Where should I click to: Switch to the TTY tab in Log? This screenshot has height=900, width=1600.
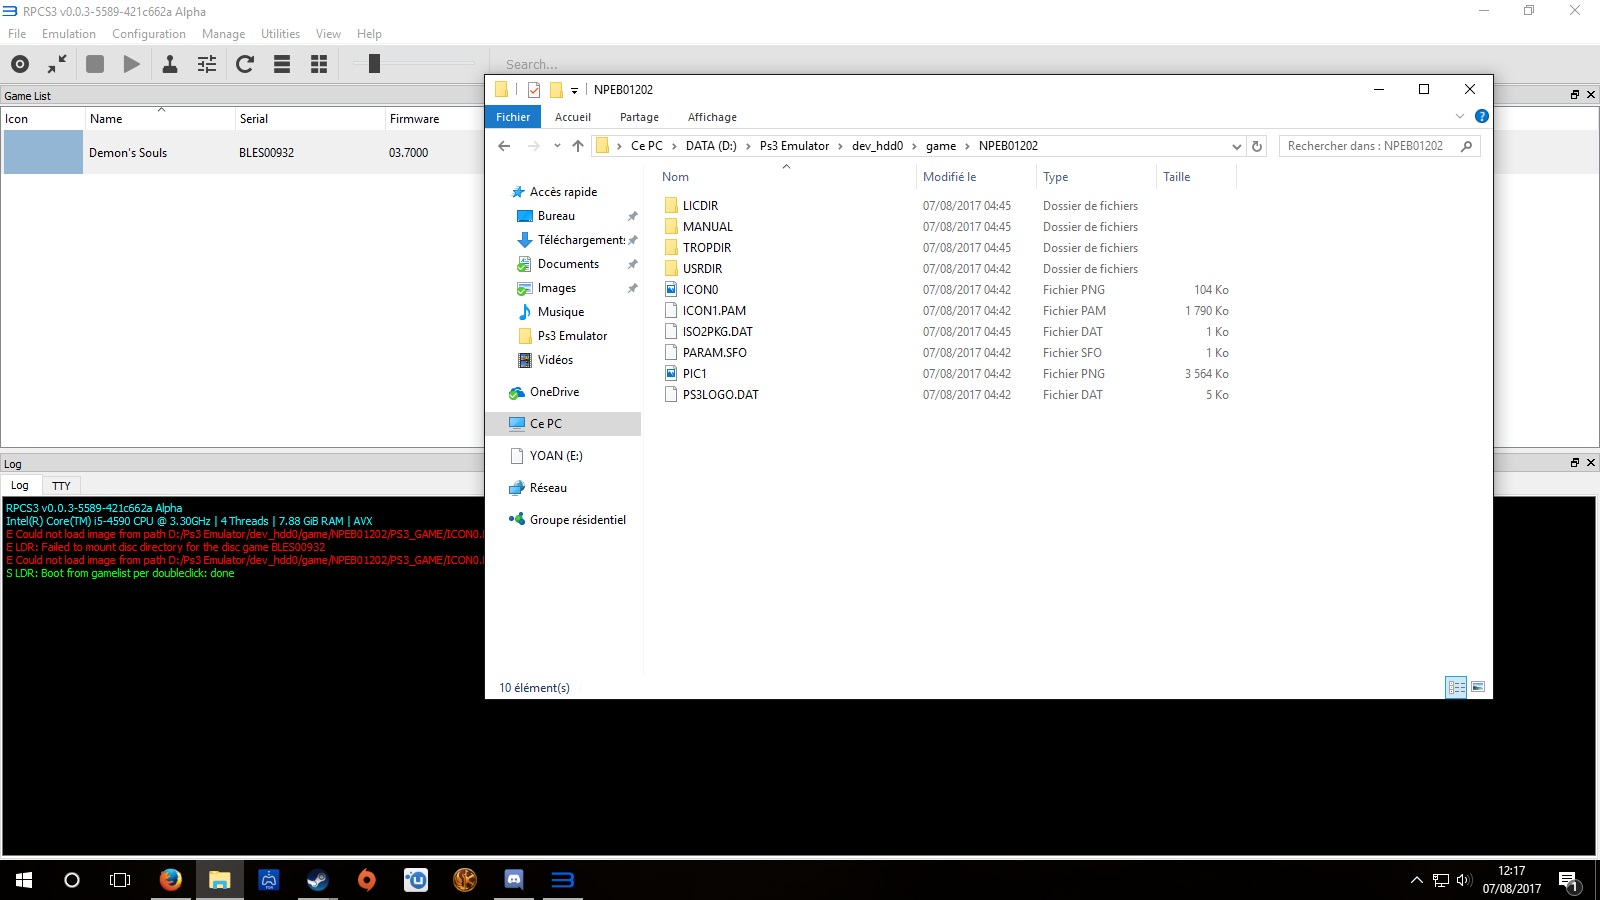point(61,486)
